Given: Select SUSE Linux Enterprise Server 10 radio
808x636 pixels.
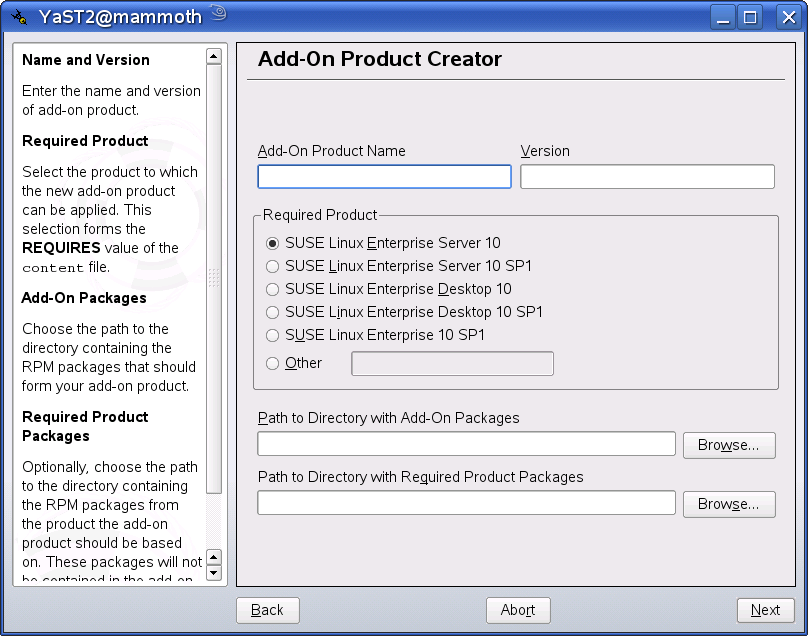Looking at the screenshot, I should click(272, 243).
